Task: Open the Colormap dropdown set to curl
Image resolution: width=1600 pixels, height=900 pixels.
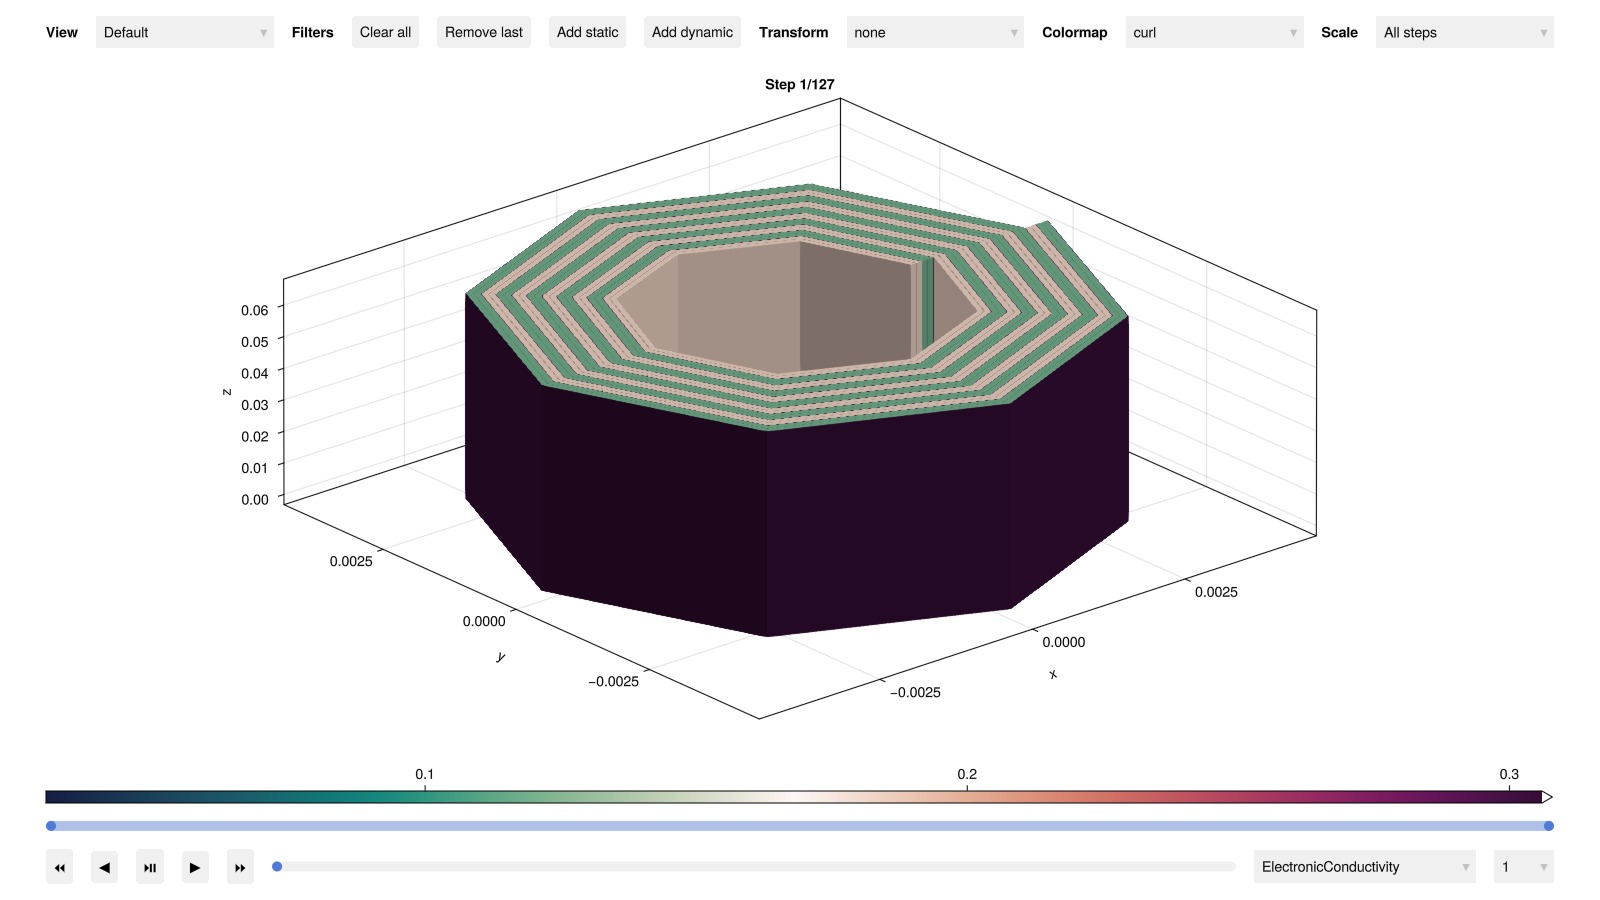Action: pyautogui.click(x=1214, y=32)
